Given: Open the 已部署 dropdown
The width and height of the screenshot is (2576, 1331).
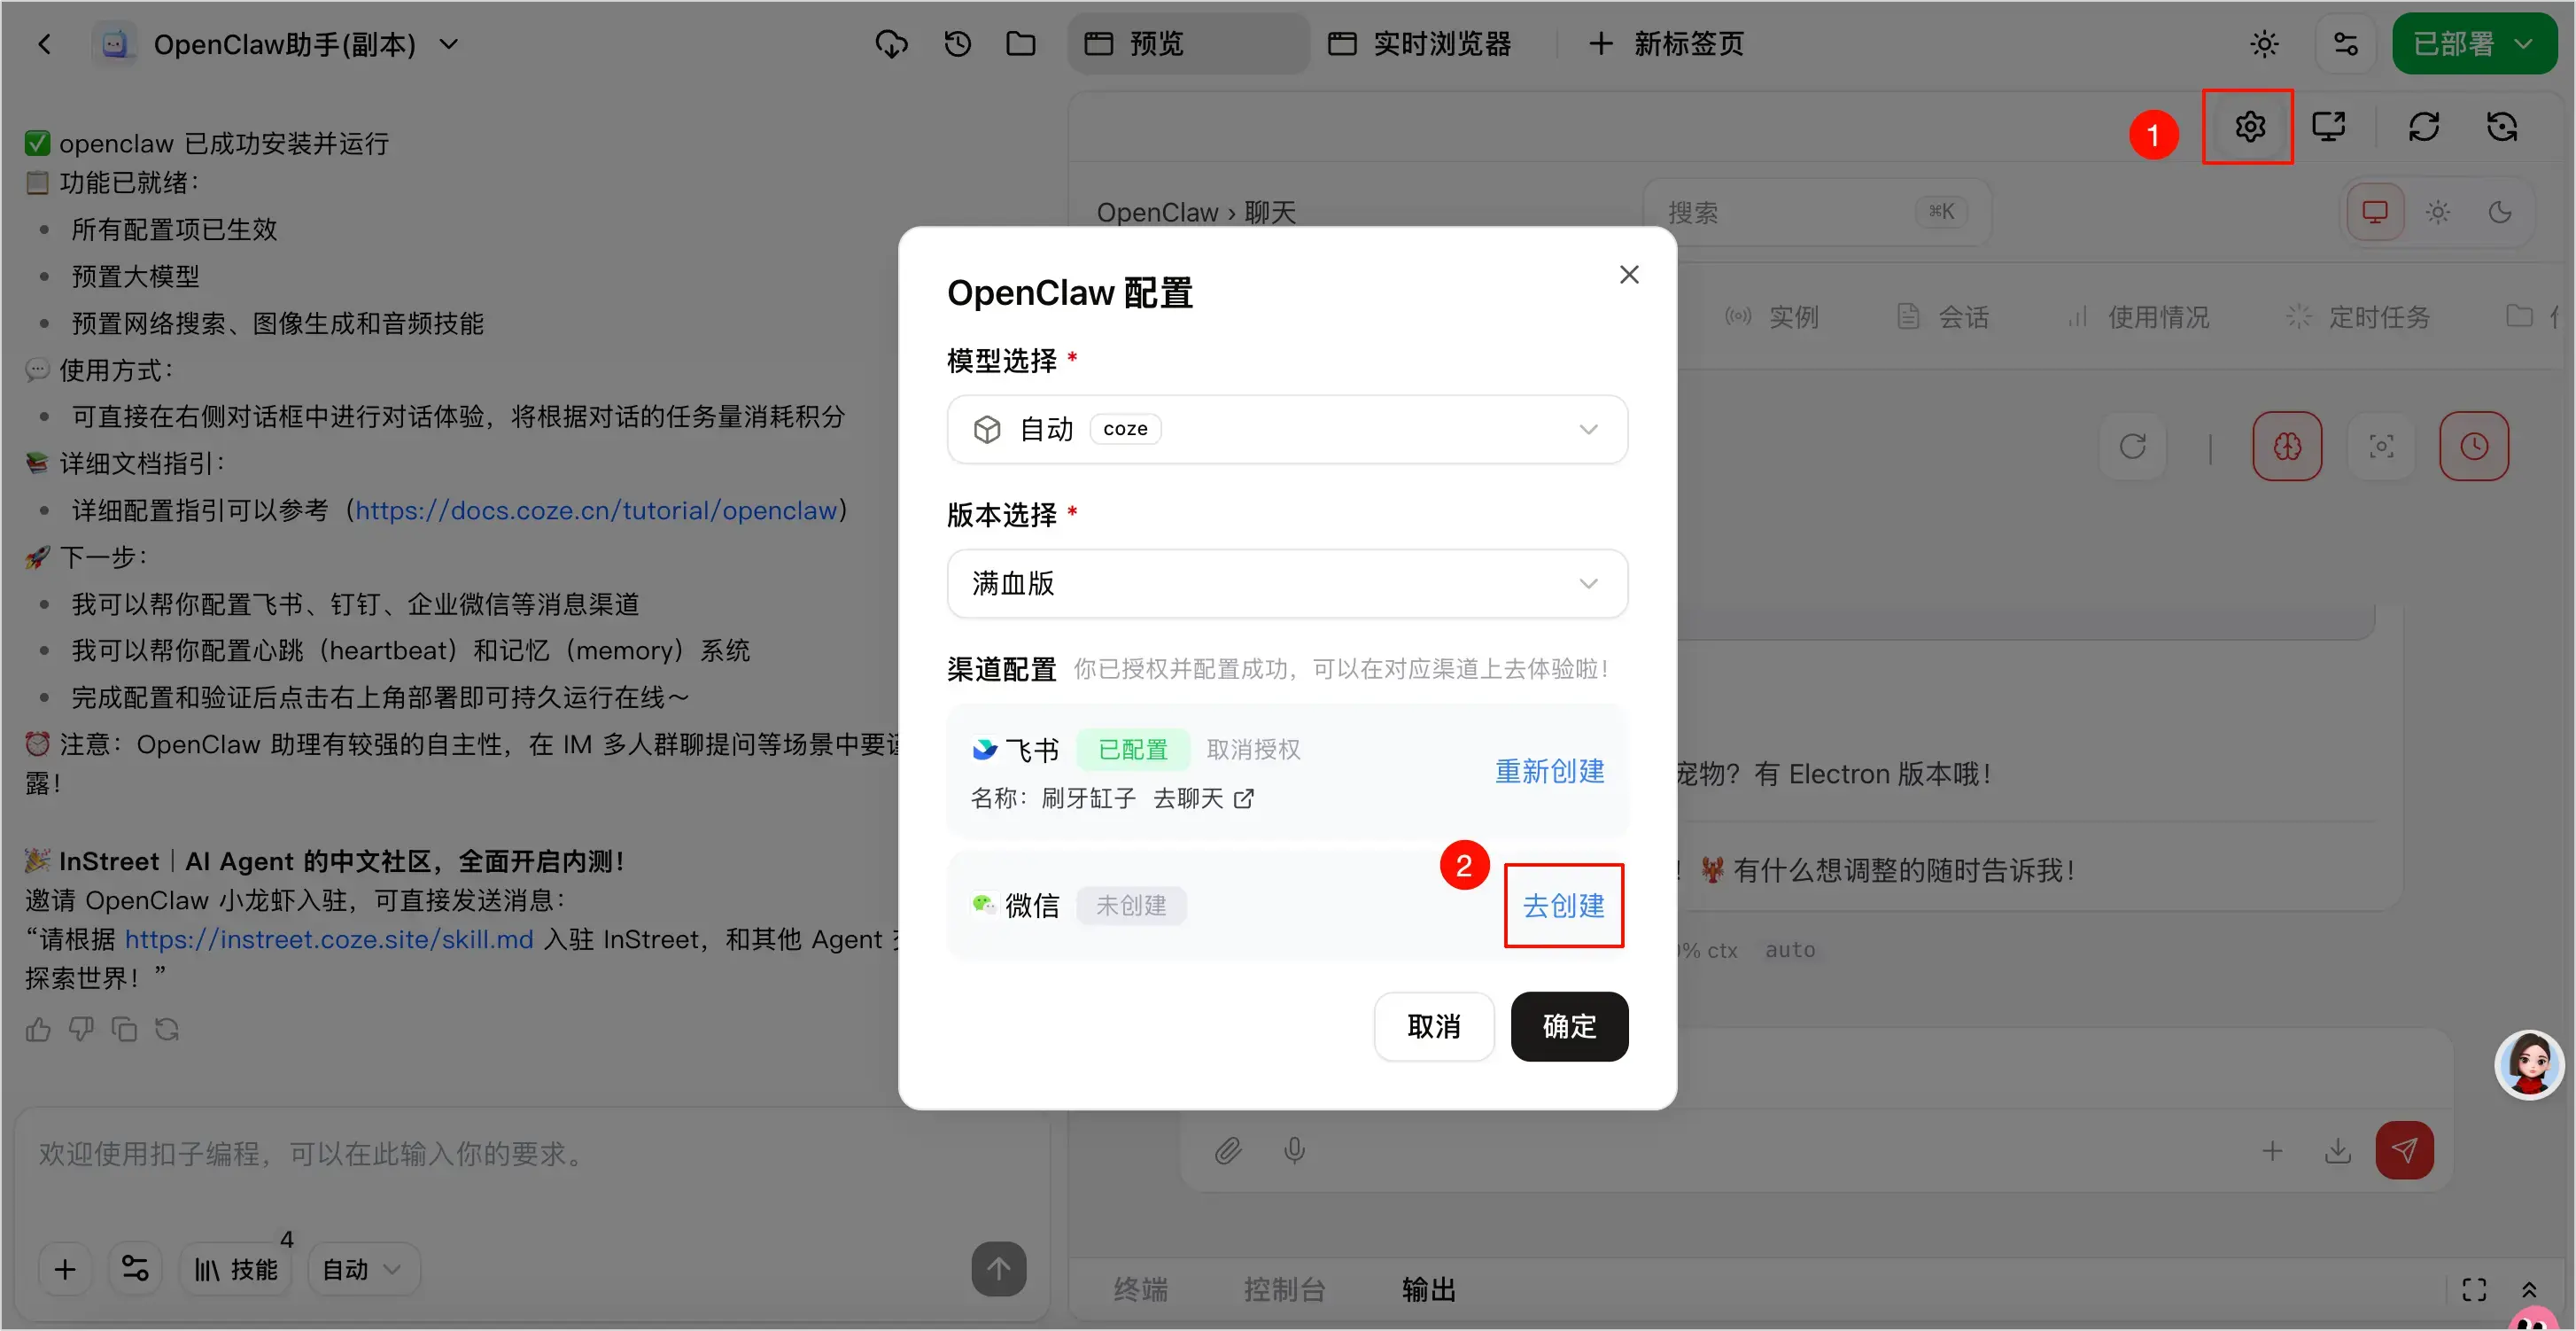Looking at the screenshot, I should click(x=2474, y=44).
